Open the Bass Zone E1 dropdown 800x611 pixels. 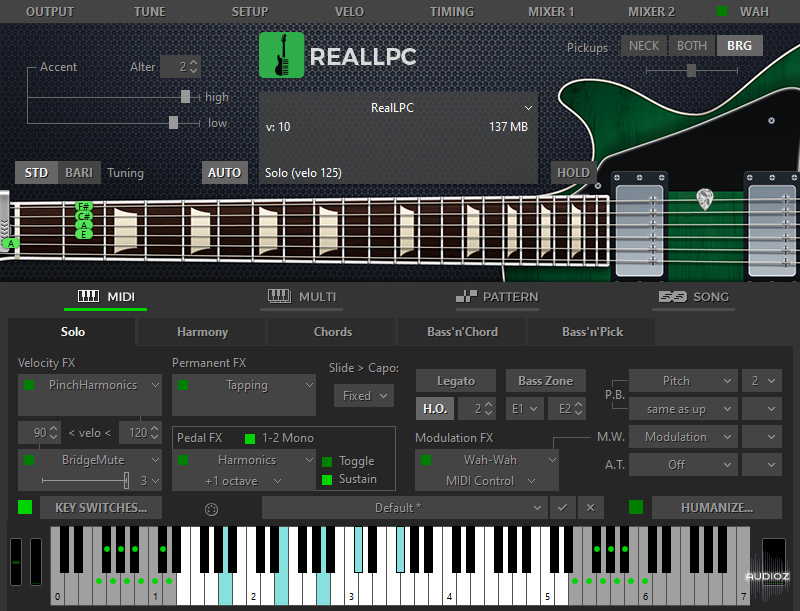[524, 409]
